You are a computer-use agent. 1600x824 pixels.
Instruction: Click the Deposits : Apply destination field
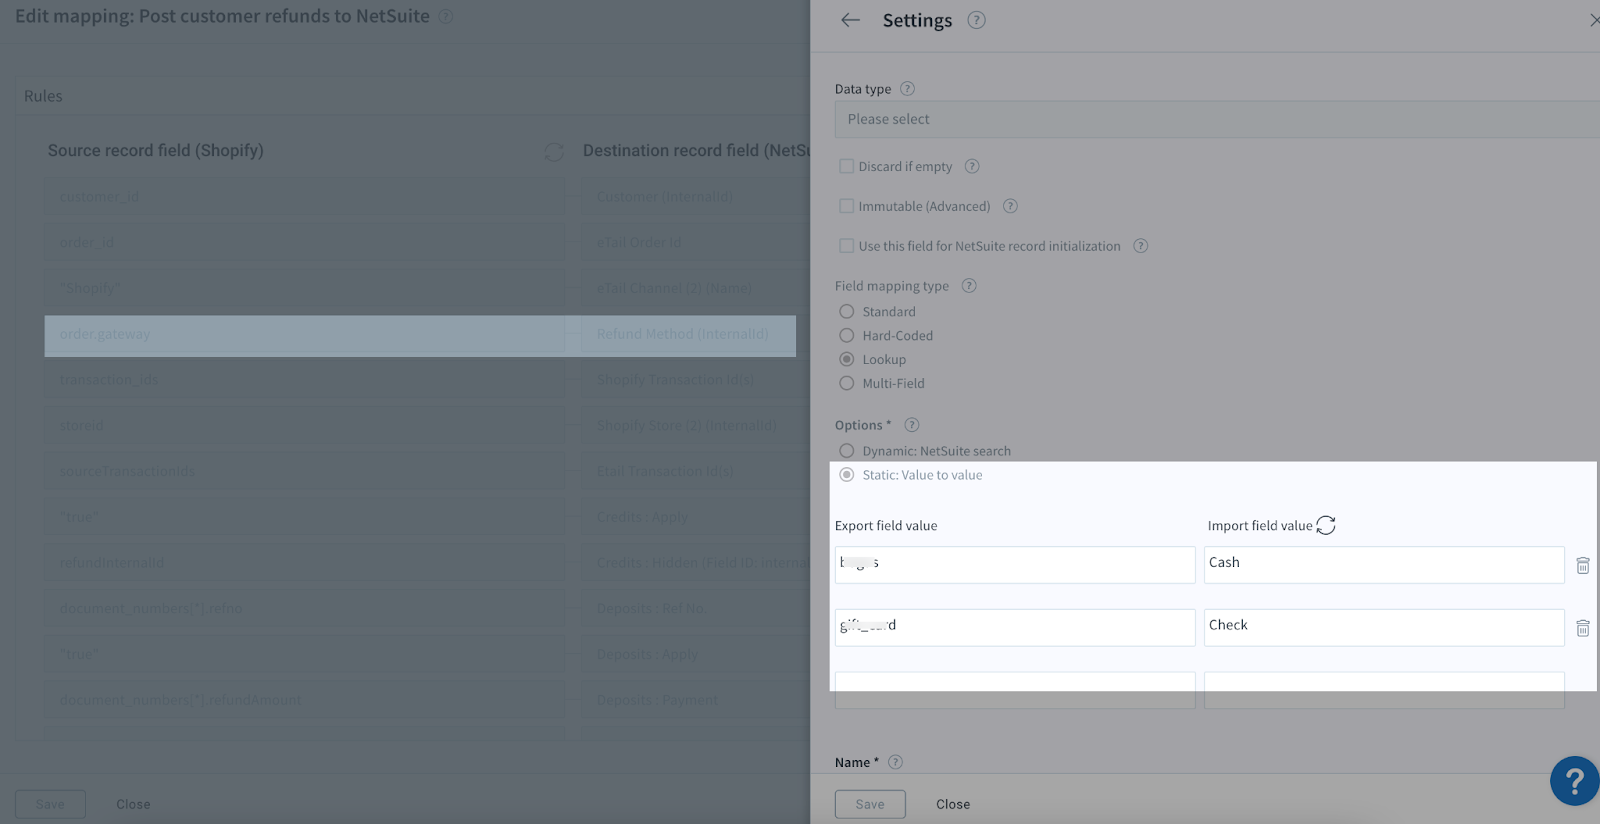(696, 655)
